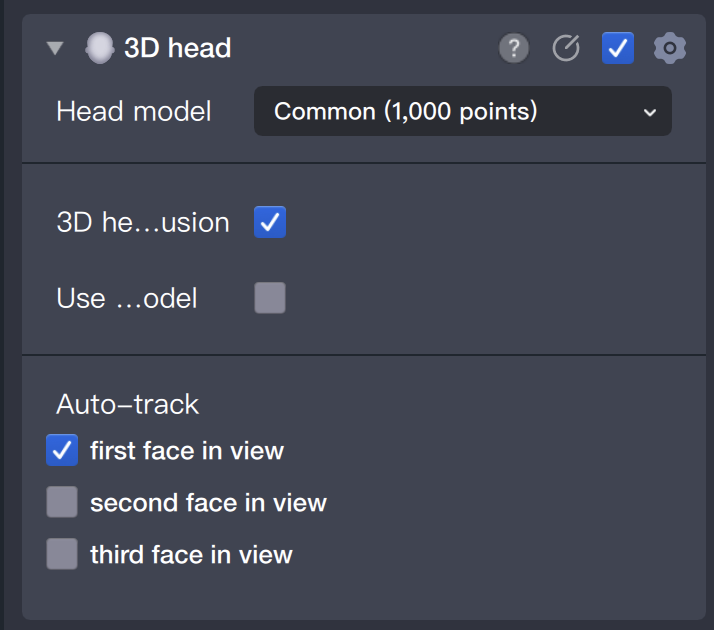
Task: Collapse the 3D head section
Action: (55, 48)
